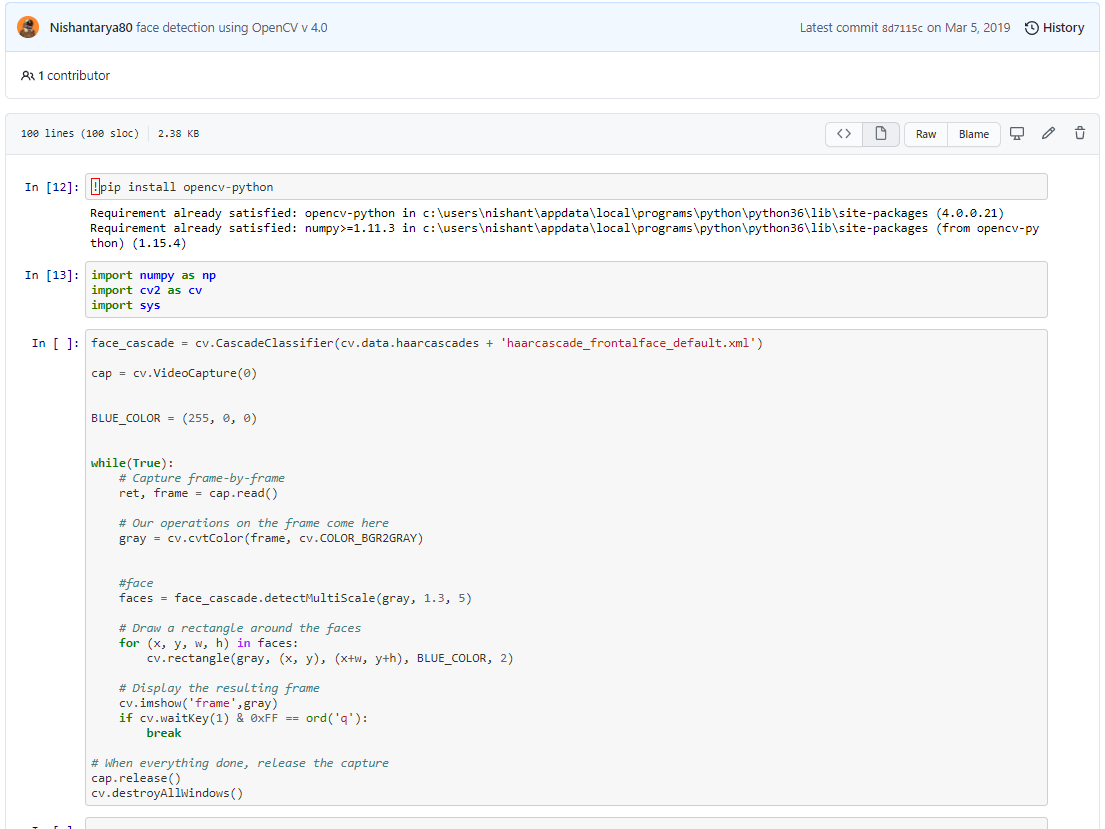The width and height of the screenshot is (1105, 829).
Task: Click the Nishantarya80 avatar image
Action: 28,27
